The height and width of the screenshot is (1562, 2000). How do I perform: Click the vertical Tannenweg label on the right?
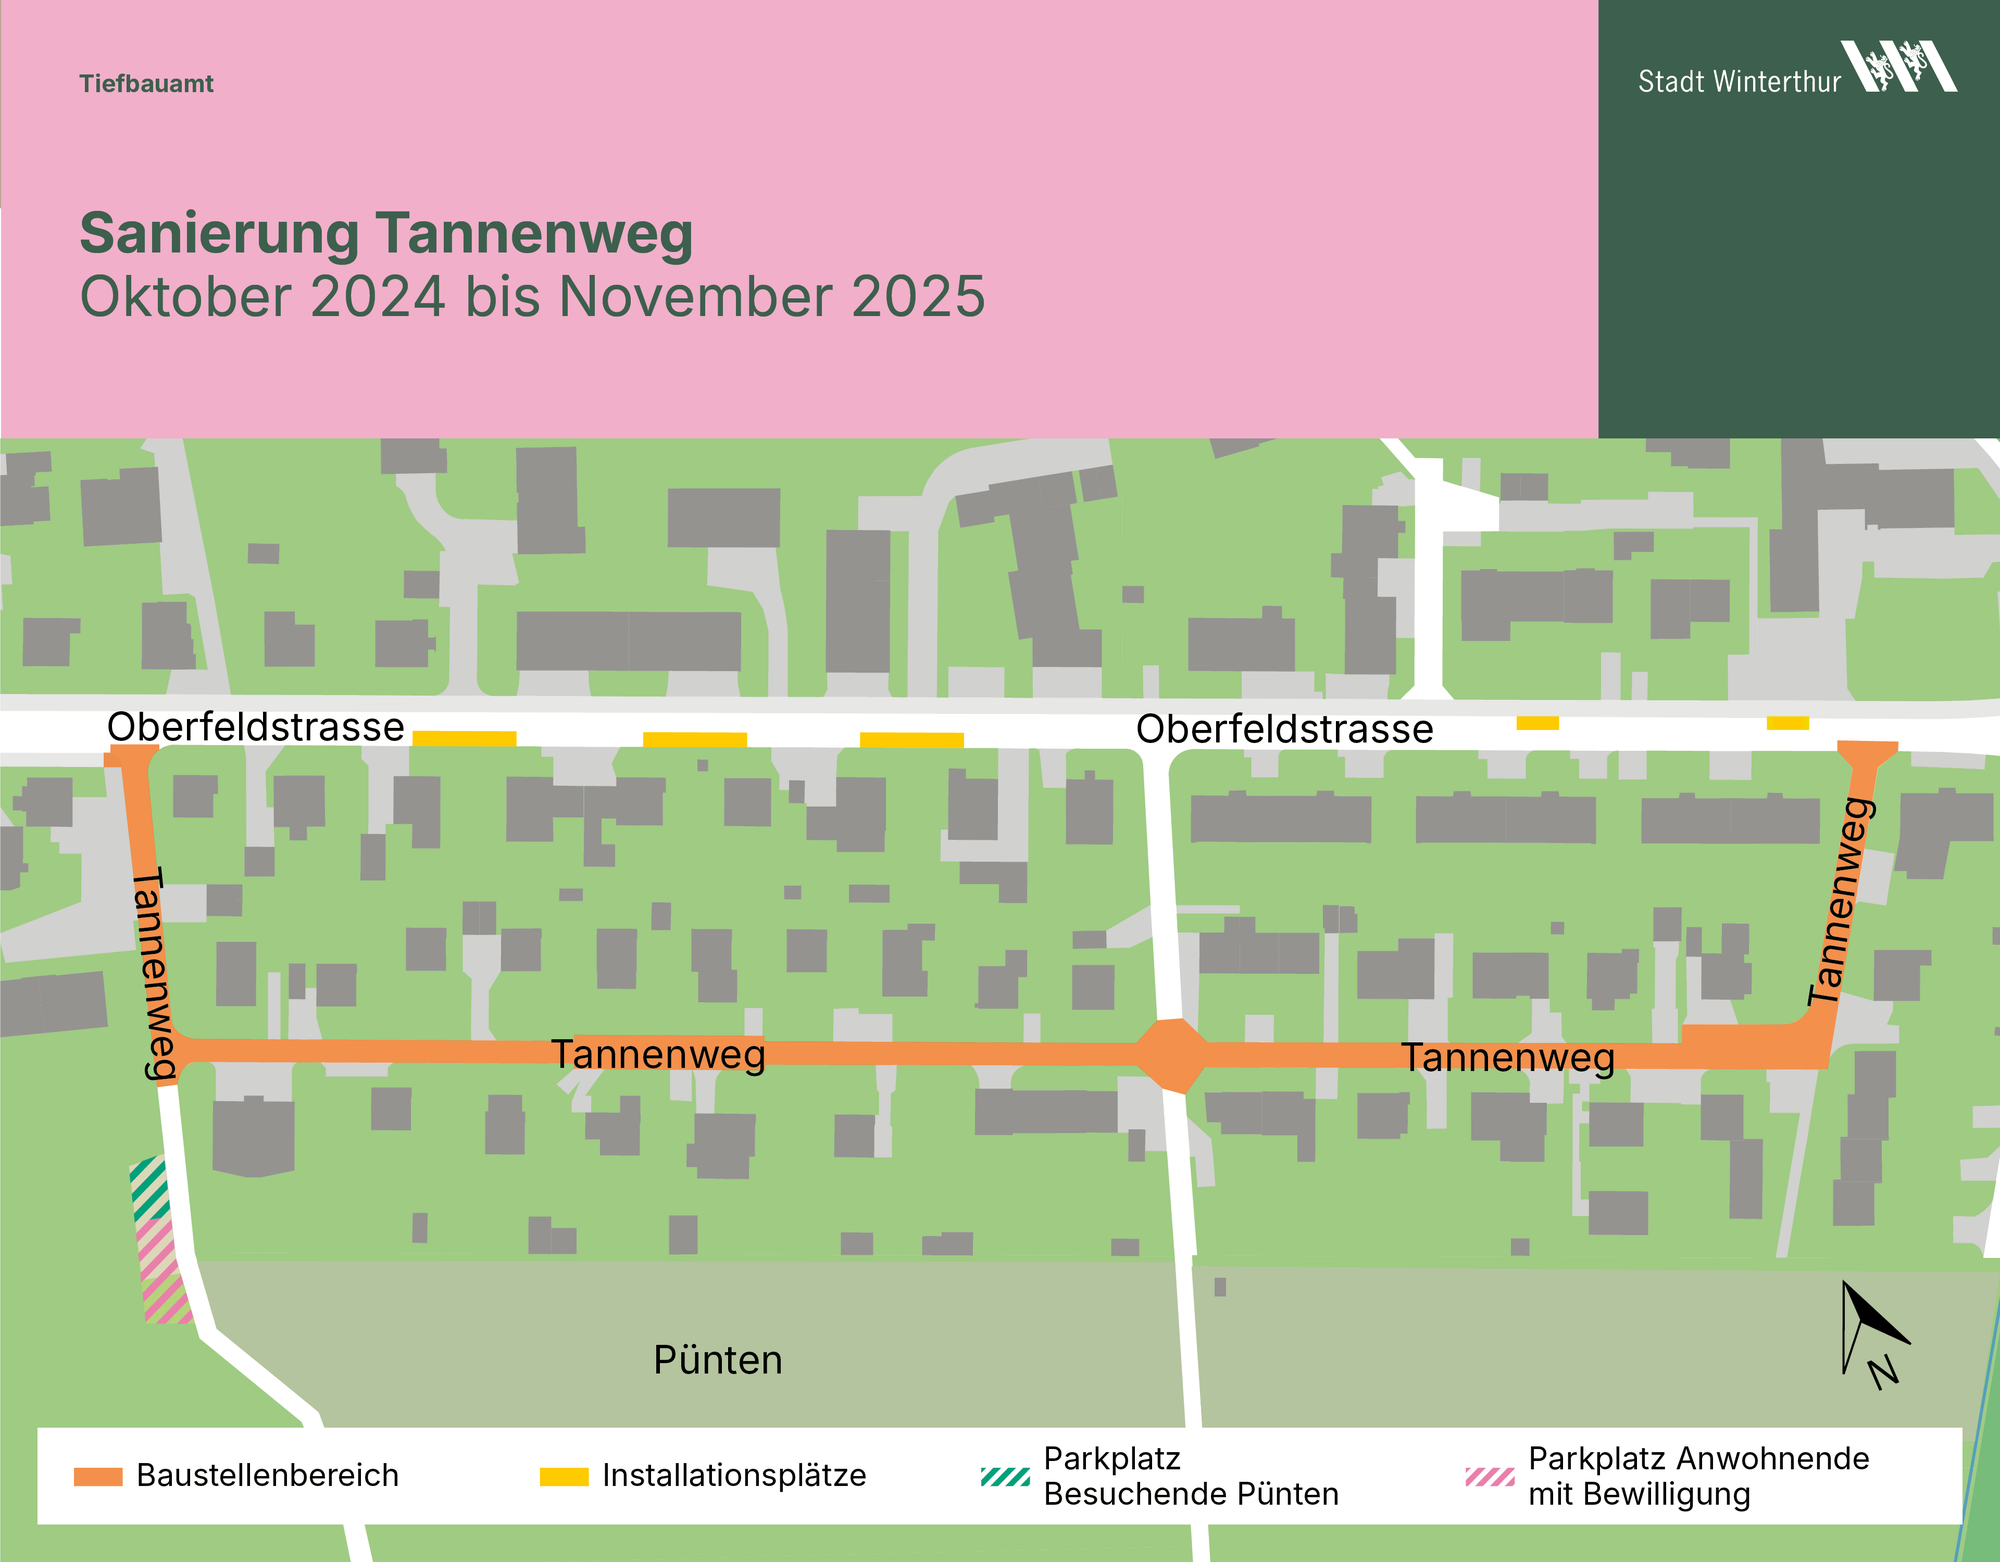click(x=1839, y=902)
